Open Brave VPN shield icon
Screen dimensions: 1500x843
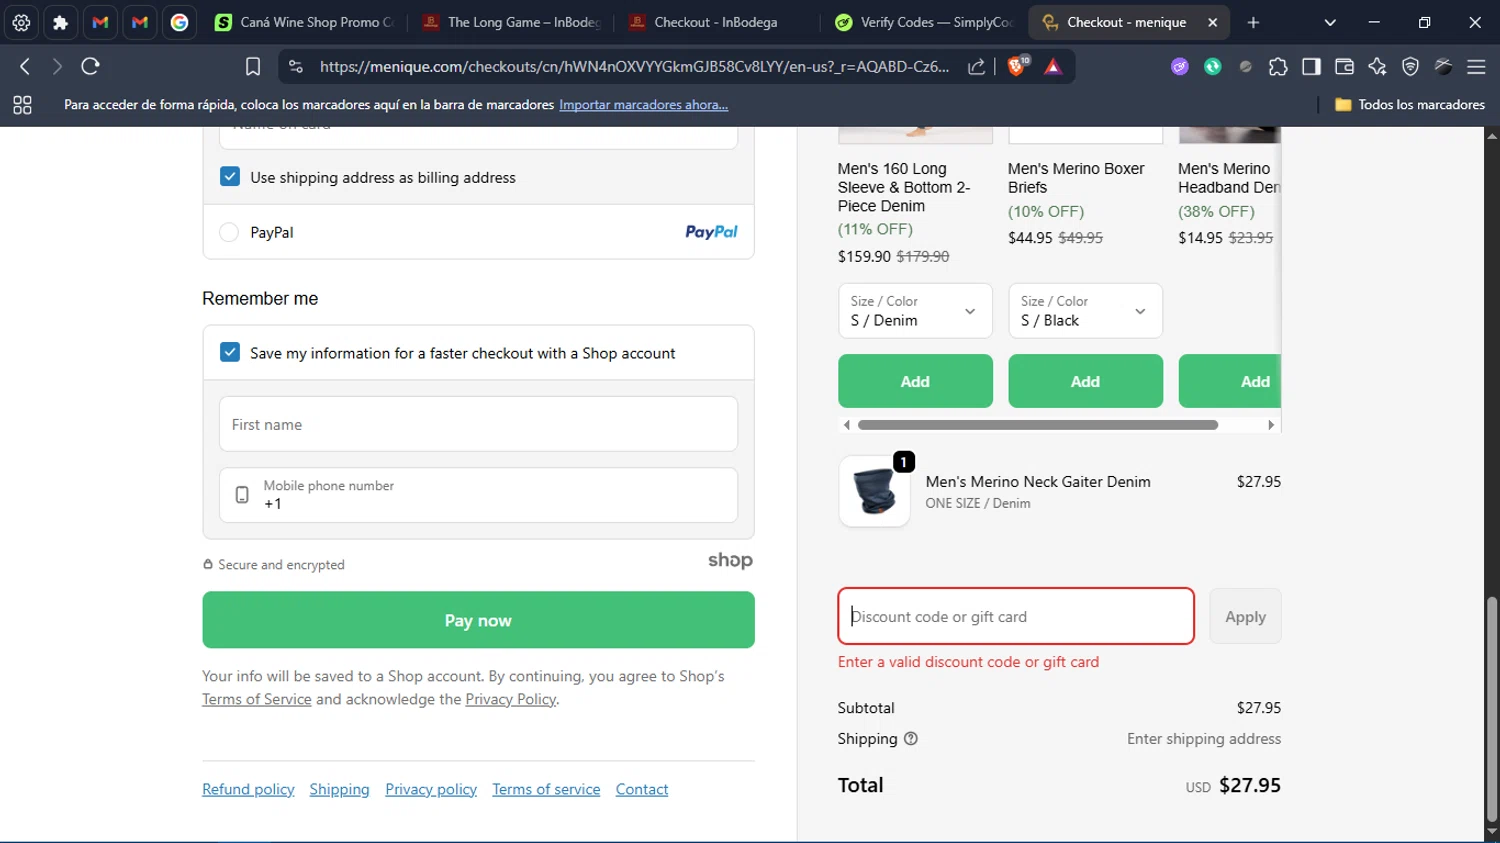(1410, 66)
